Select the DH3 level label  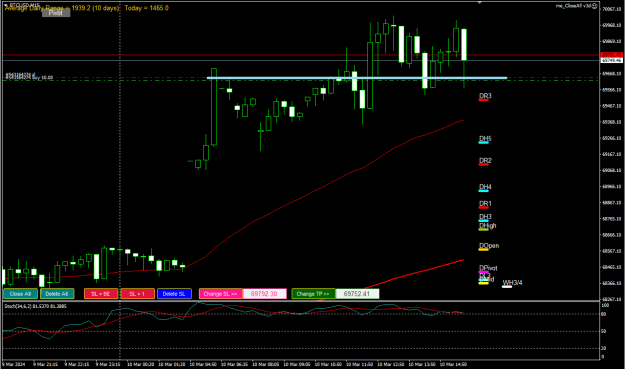click(x=485, y=217)
